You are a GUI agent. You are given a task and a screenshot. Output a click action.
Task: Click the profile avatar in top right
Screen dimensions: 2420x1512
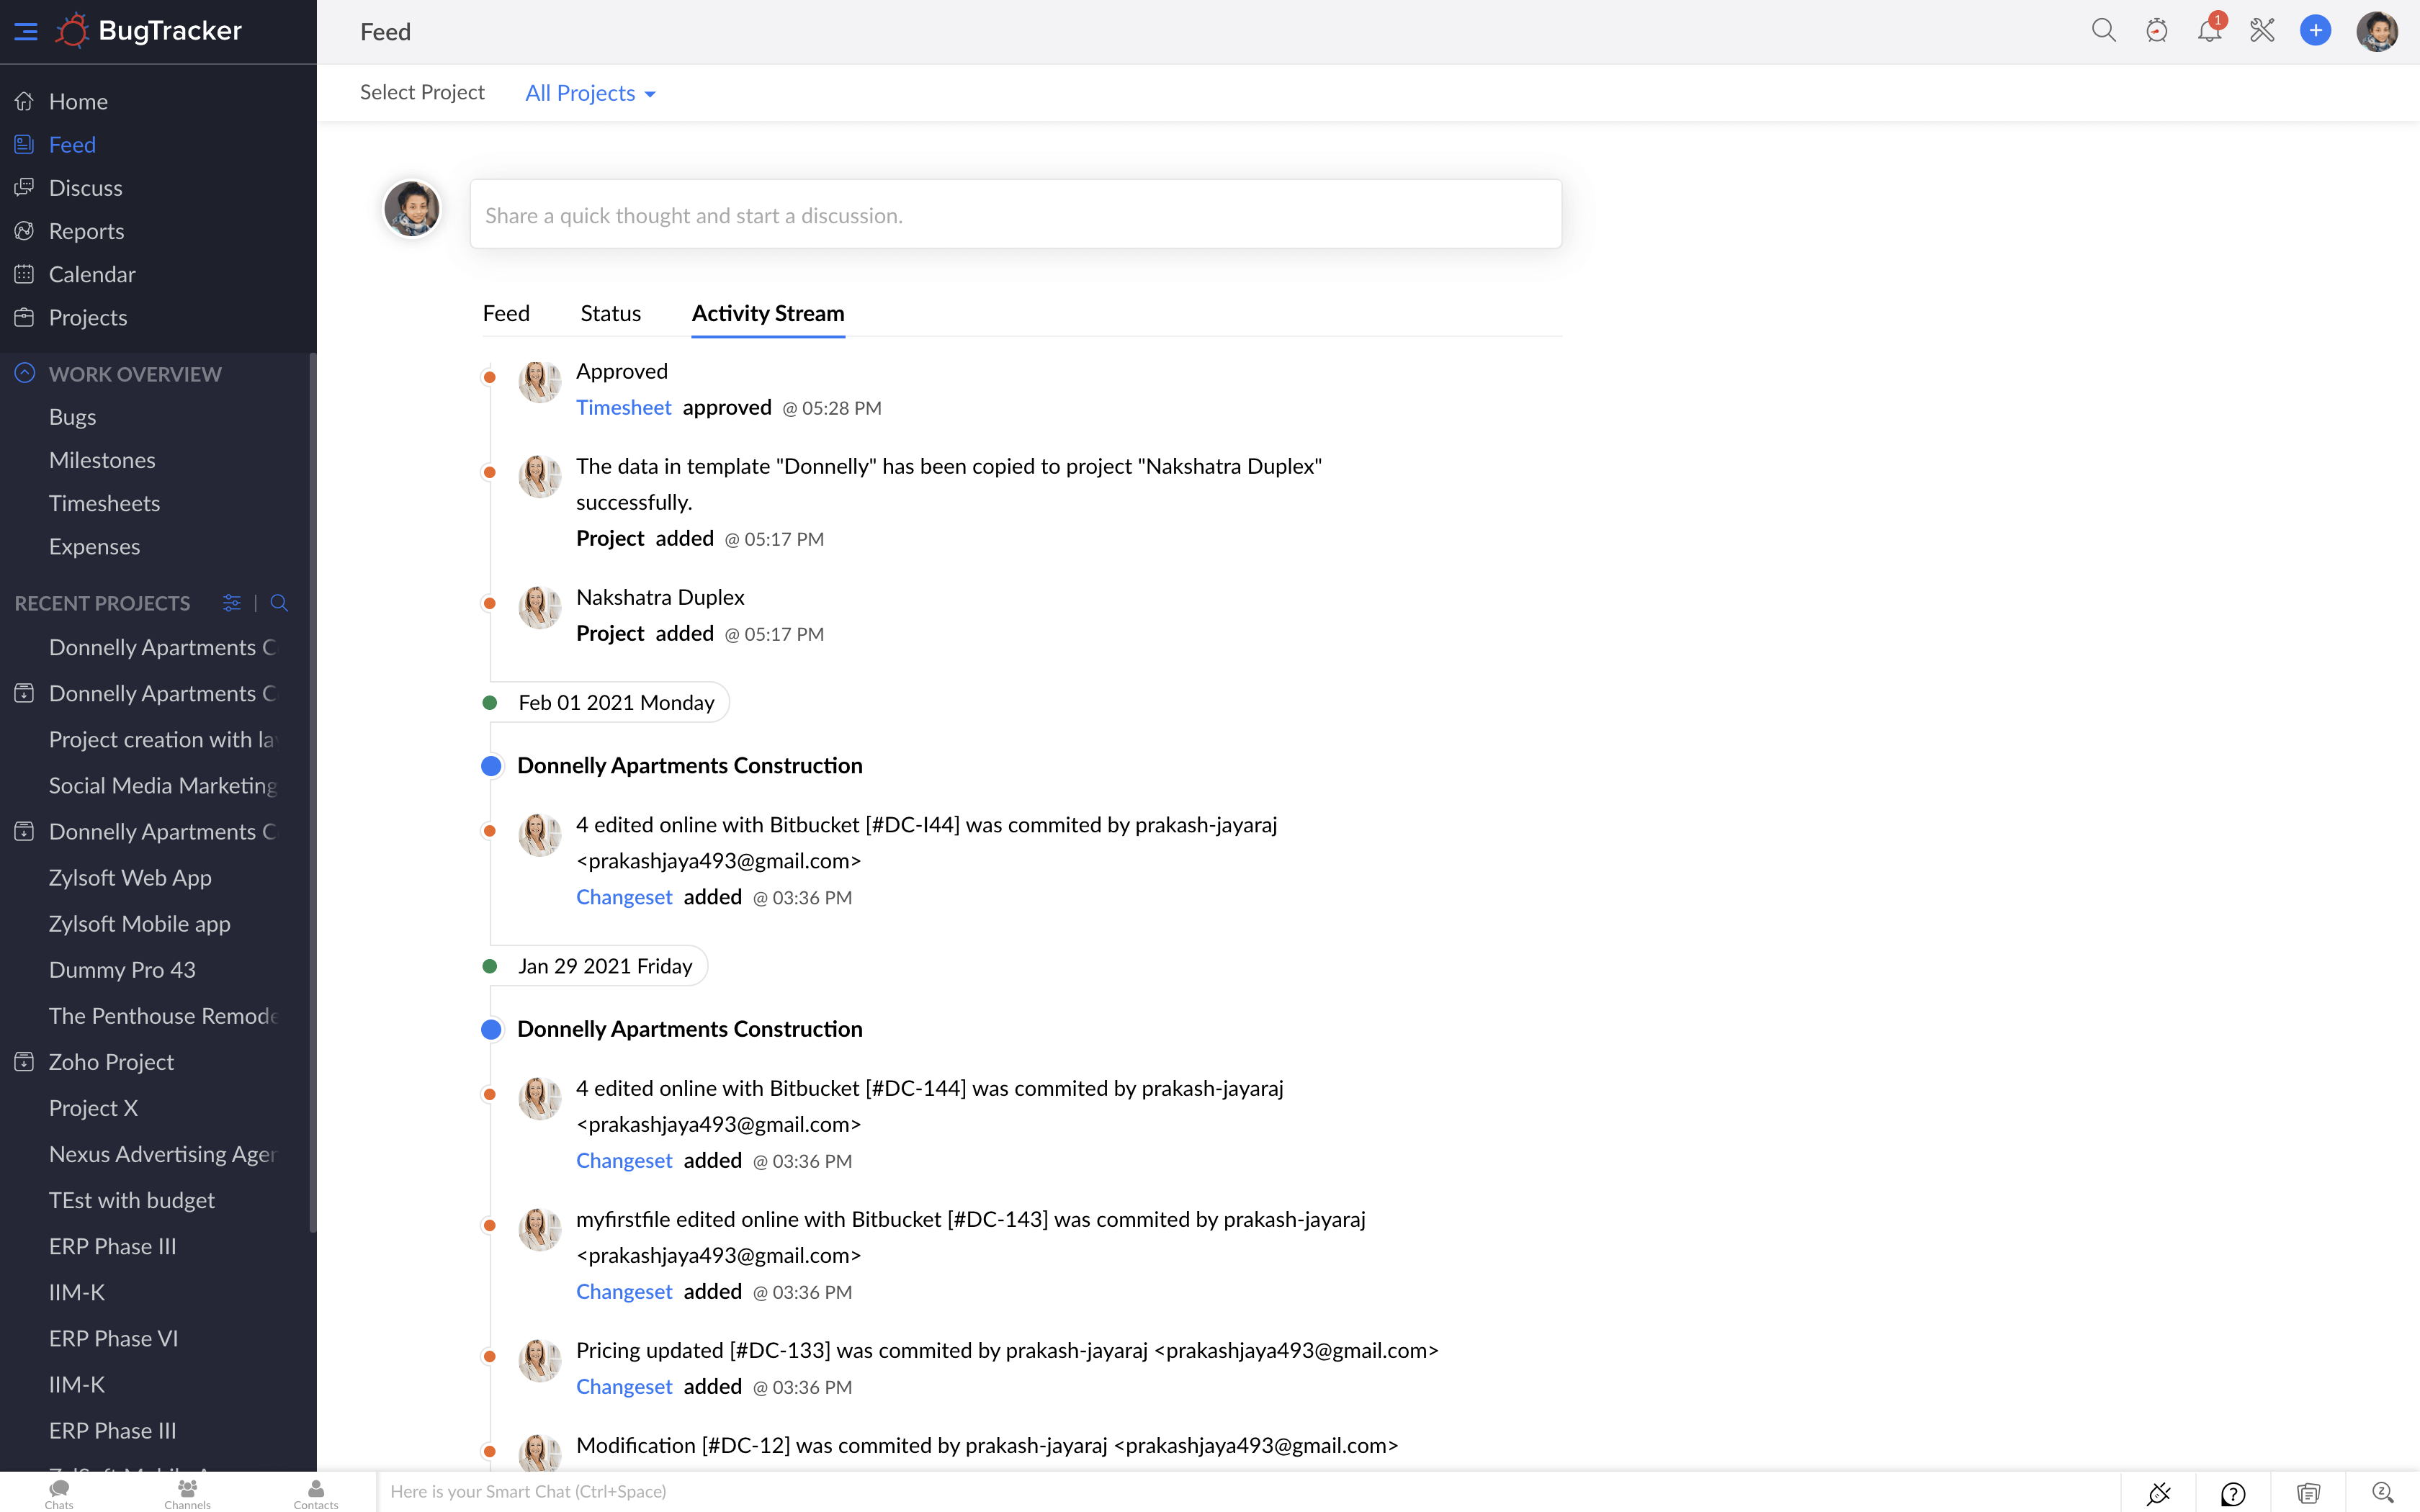click(2378, 30)
